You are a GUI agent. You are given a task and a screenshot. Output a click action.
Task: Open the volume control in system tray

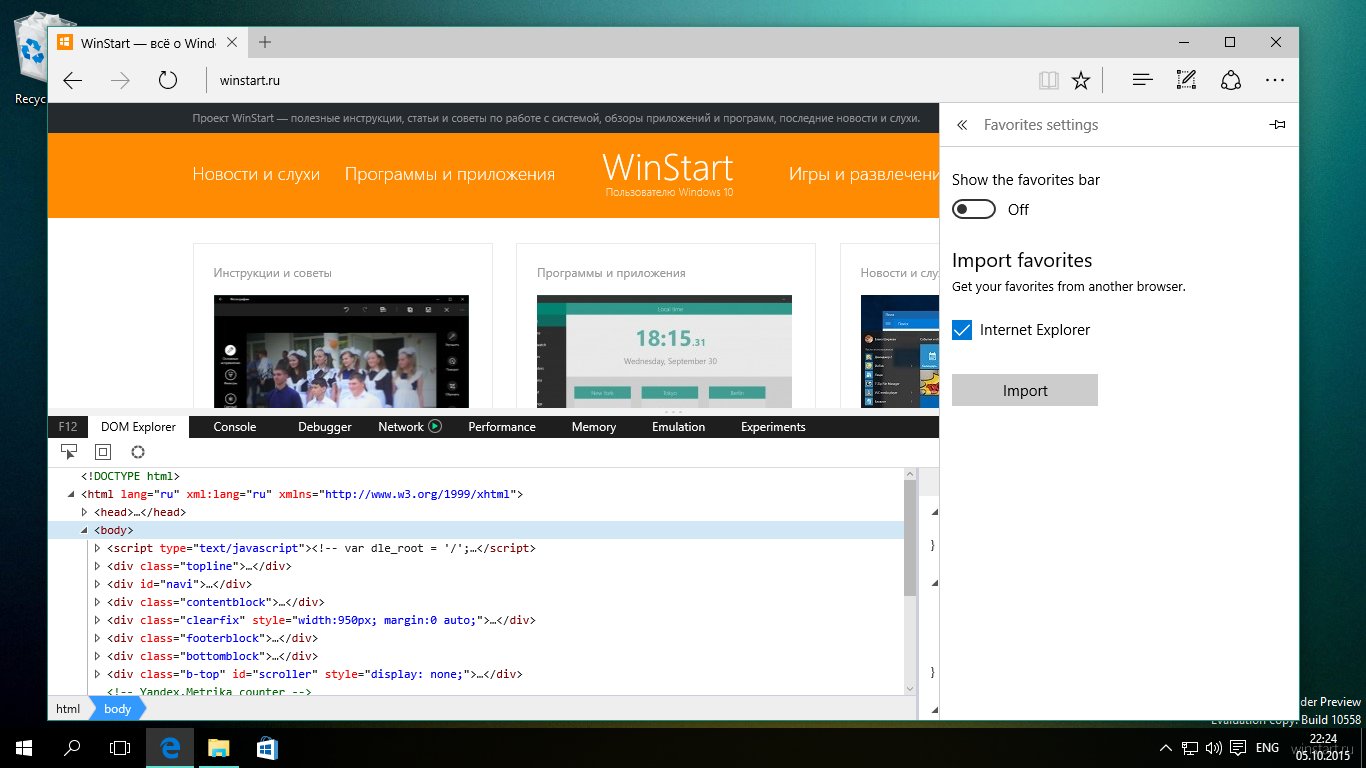(1214, 747)
